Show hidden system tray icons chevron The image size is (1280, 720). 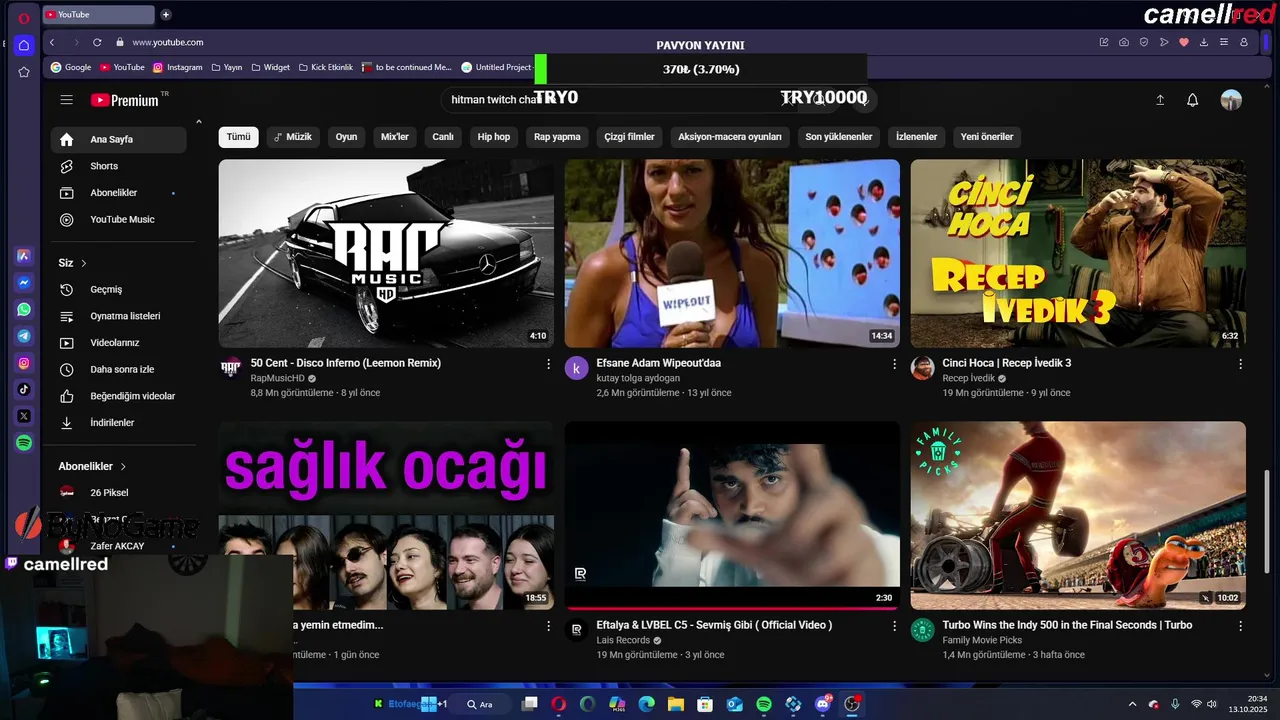1132,704
